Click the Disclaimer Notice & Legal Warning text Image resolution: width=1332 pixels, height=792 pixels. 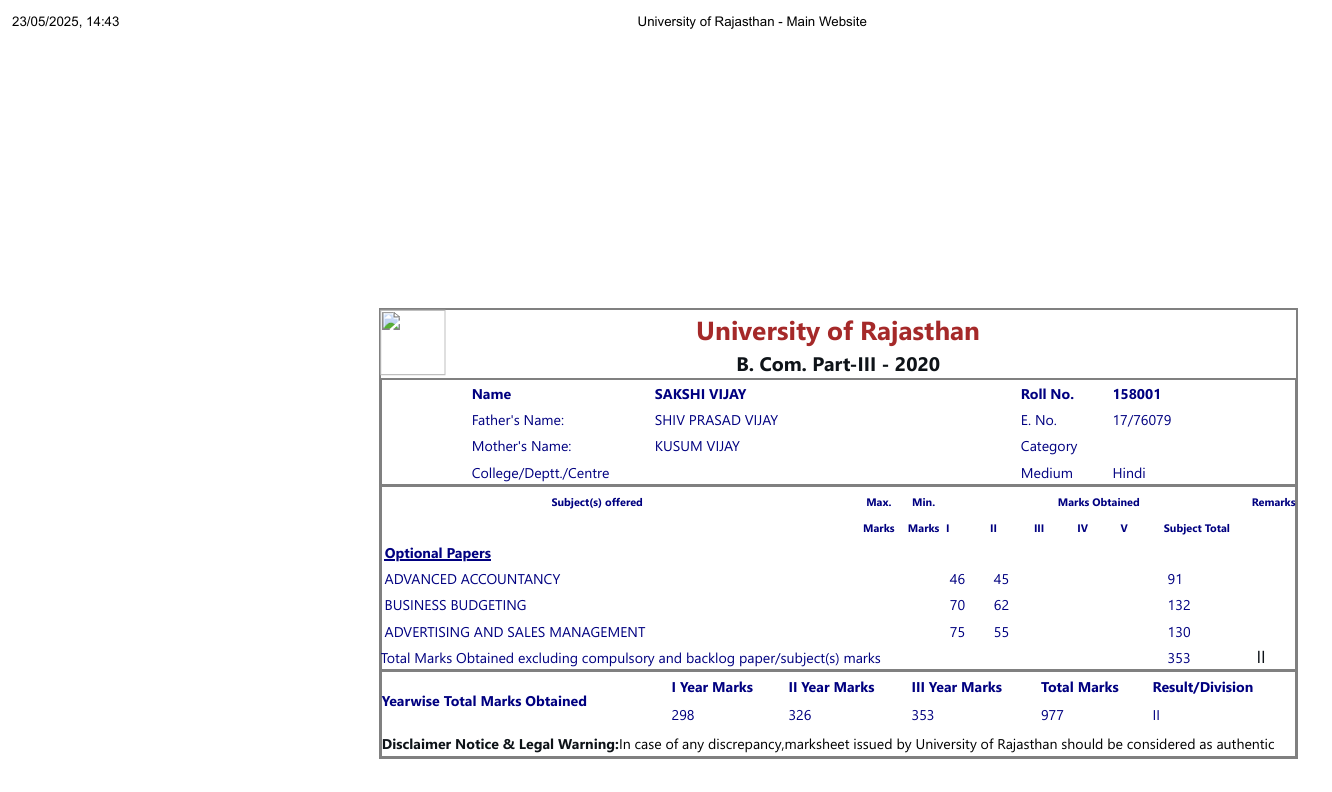click(x=500, y=744)
